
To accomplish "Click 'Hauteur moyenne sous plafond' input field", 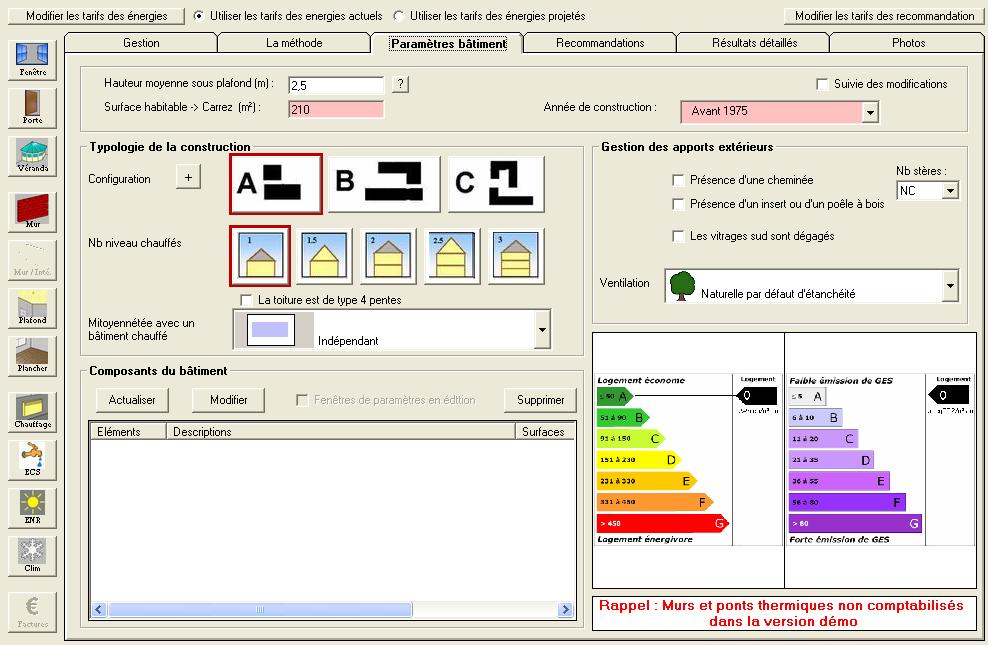I will 336,85.
